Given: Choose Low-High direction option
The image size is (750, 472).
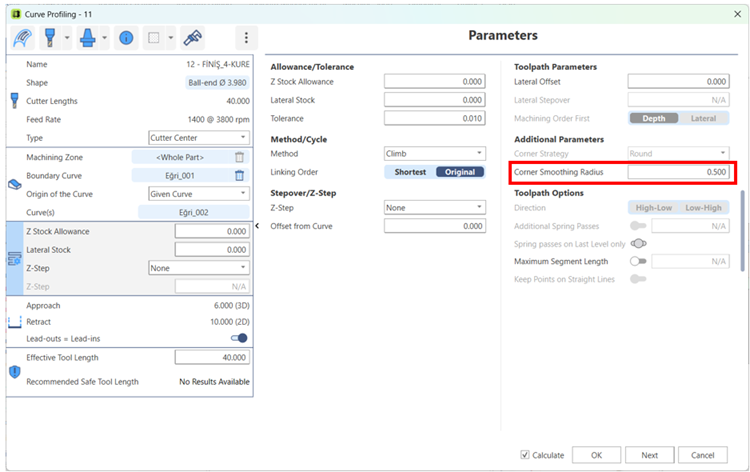Looking at the screenshot, I should pos(703,208).
